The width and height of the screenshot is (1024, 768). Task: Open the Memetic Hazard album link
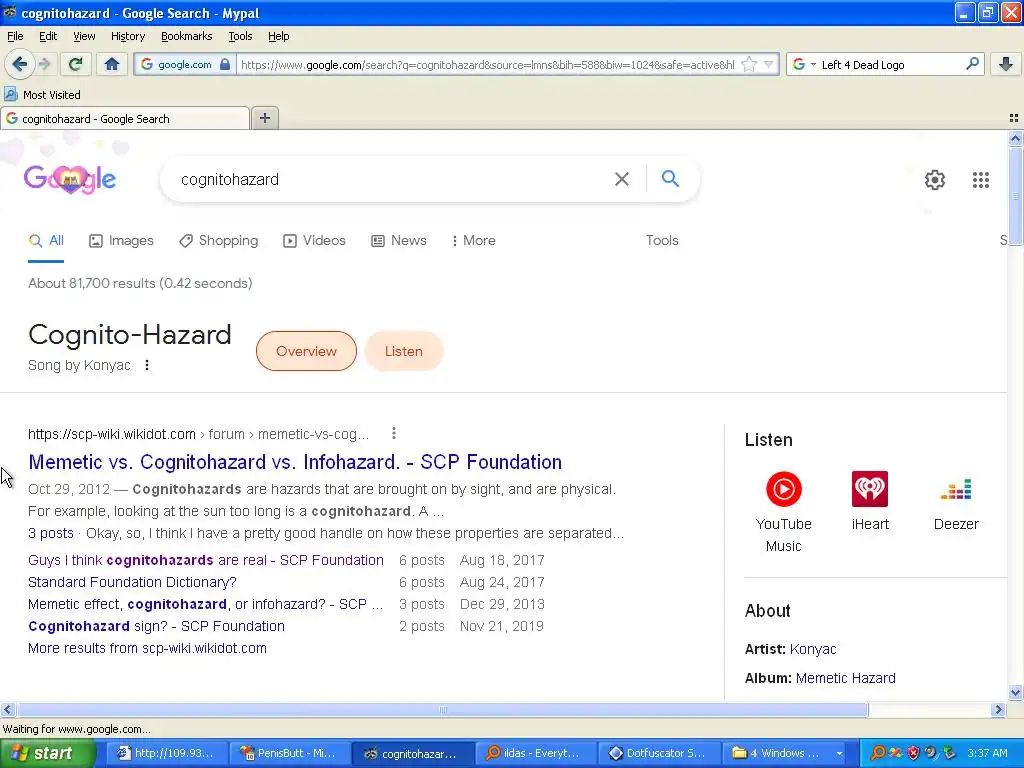click(x=846, y=678)
